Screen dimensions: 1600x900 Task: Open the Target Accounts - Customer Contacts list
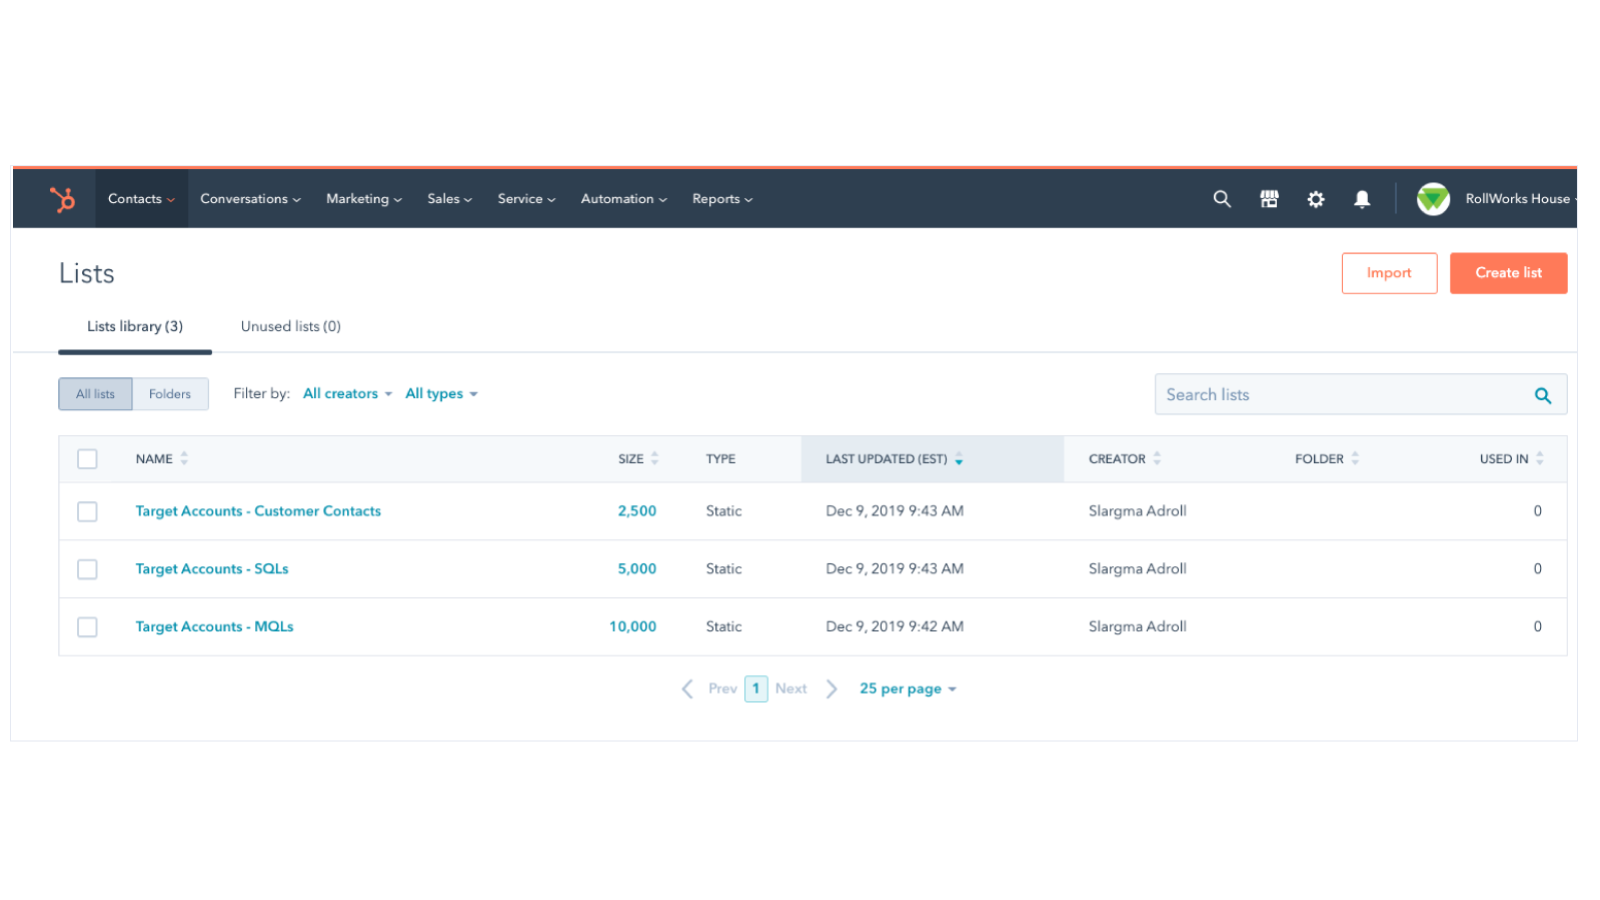point(257,510)
